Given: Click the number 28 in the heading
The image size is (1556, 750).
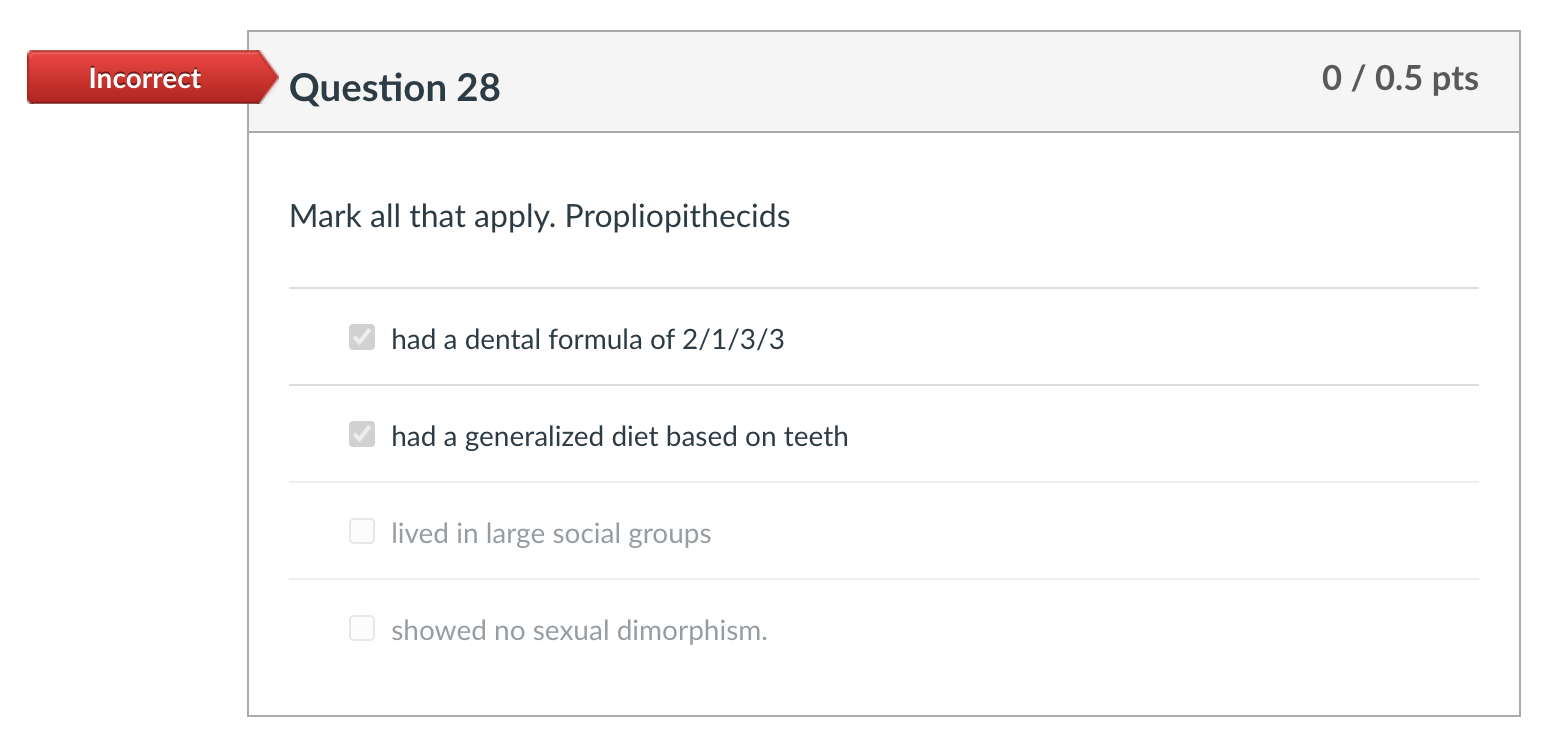Looking at the screenshot, I should coord(478,88).
